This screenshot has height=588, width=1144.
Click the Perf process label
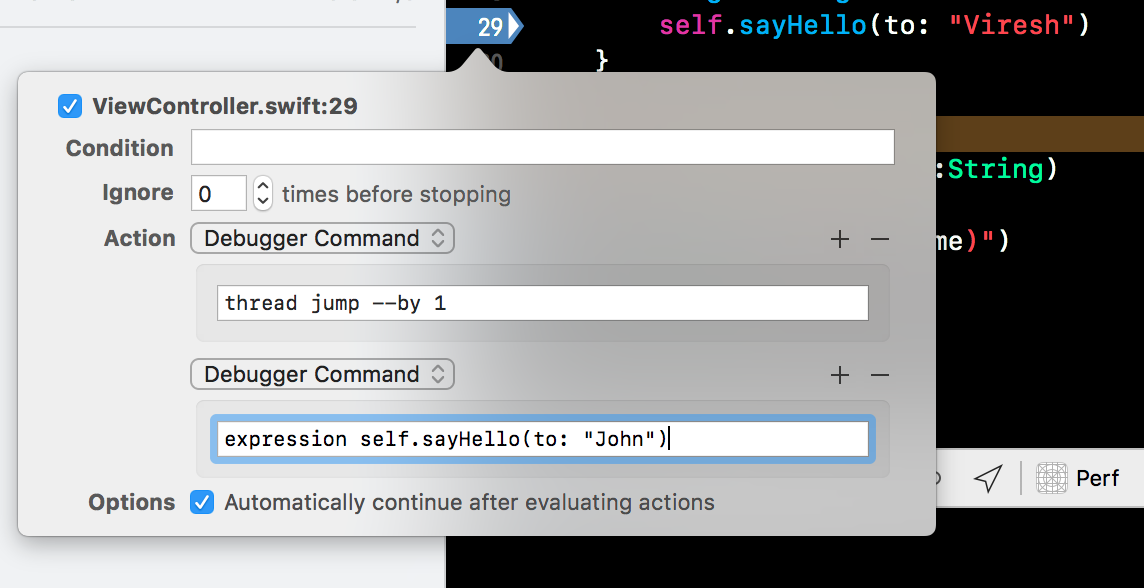tap(1097, 478)
